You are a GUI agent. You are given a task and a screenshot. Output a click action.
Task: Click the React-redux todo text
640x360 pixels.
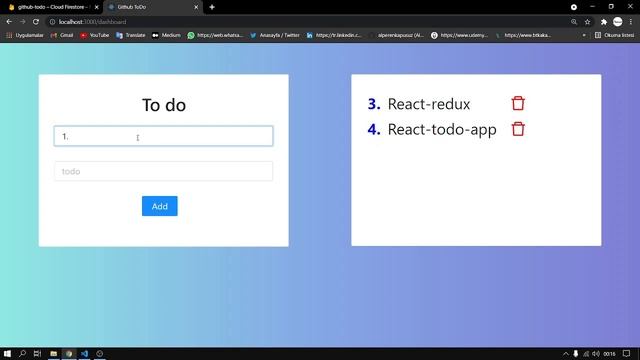click(x=429, y=104)
